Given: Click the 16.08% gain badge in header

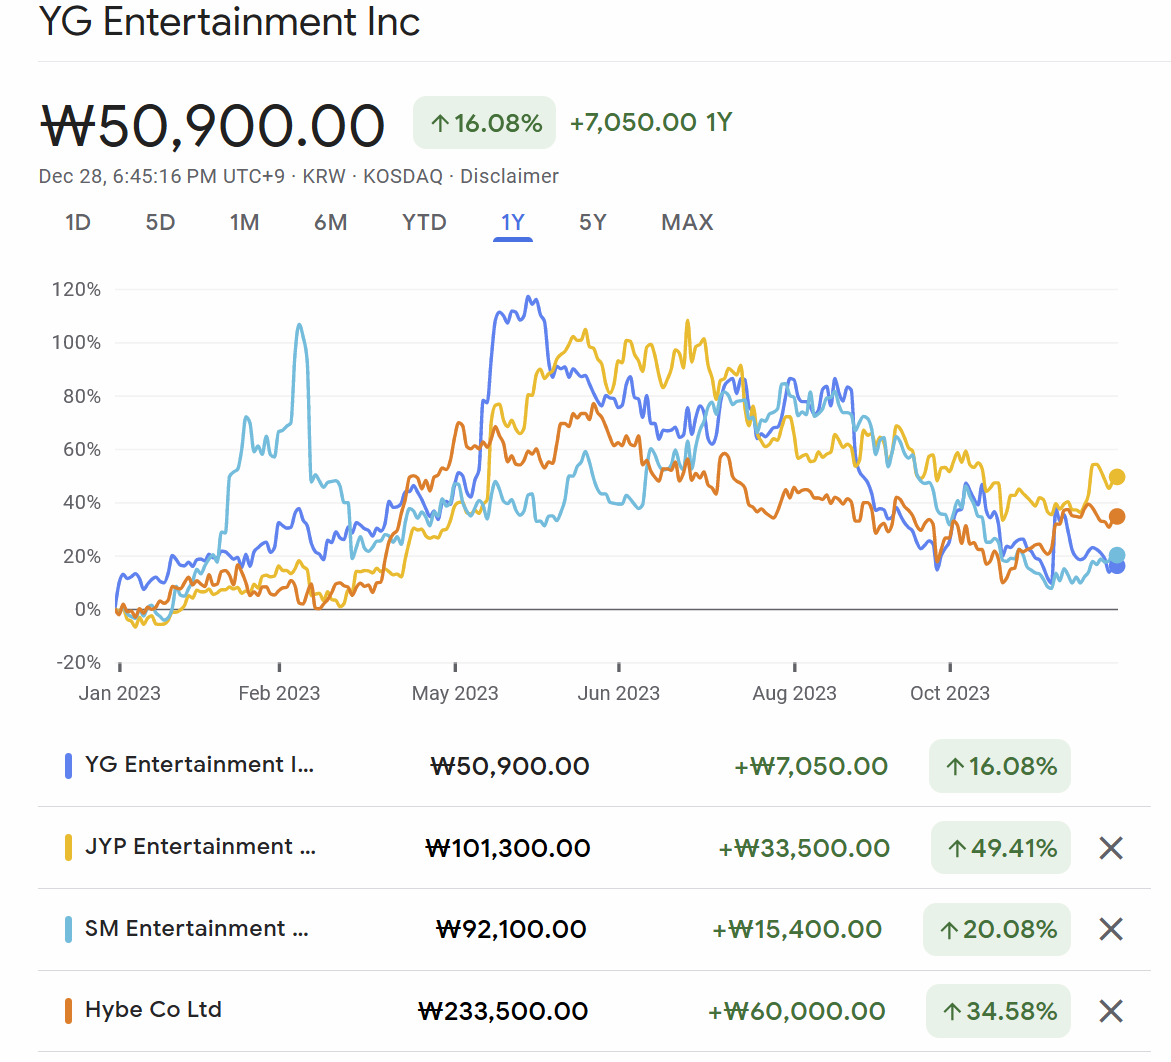Looking at the screenshot, I should [x=484, y=123].
